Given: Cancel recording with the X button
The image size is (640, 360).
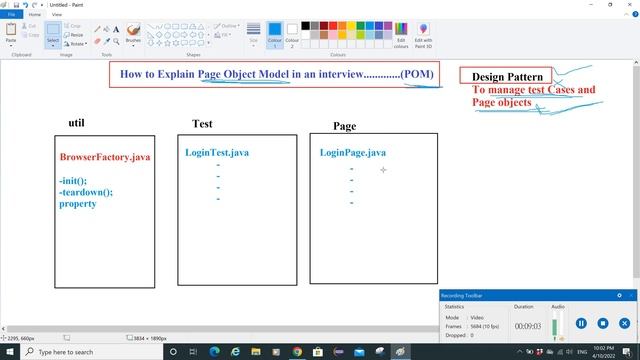Looking at the screenshot, I should [624, 323].
